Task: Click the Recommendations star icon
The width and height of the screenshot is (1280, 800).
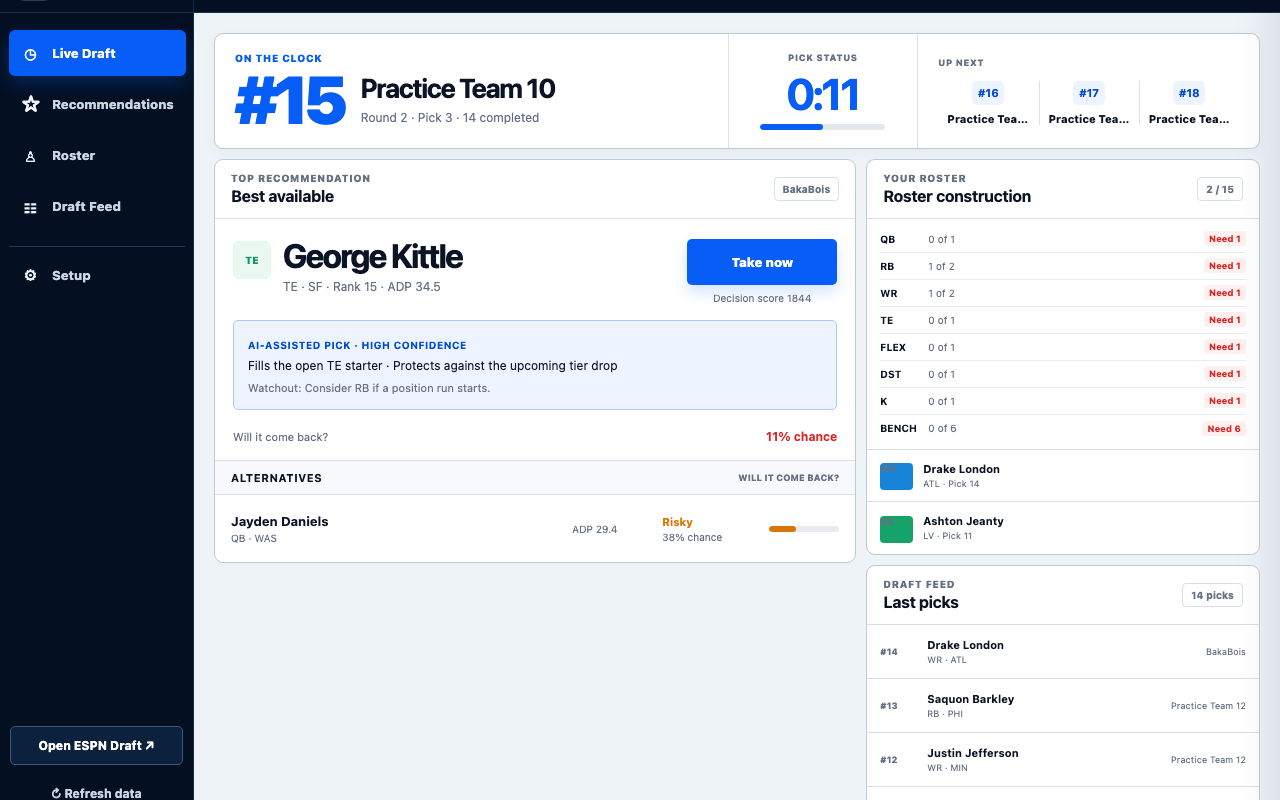Action: coord(31,104)
